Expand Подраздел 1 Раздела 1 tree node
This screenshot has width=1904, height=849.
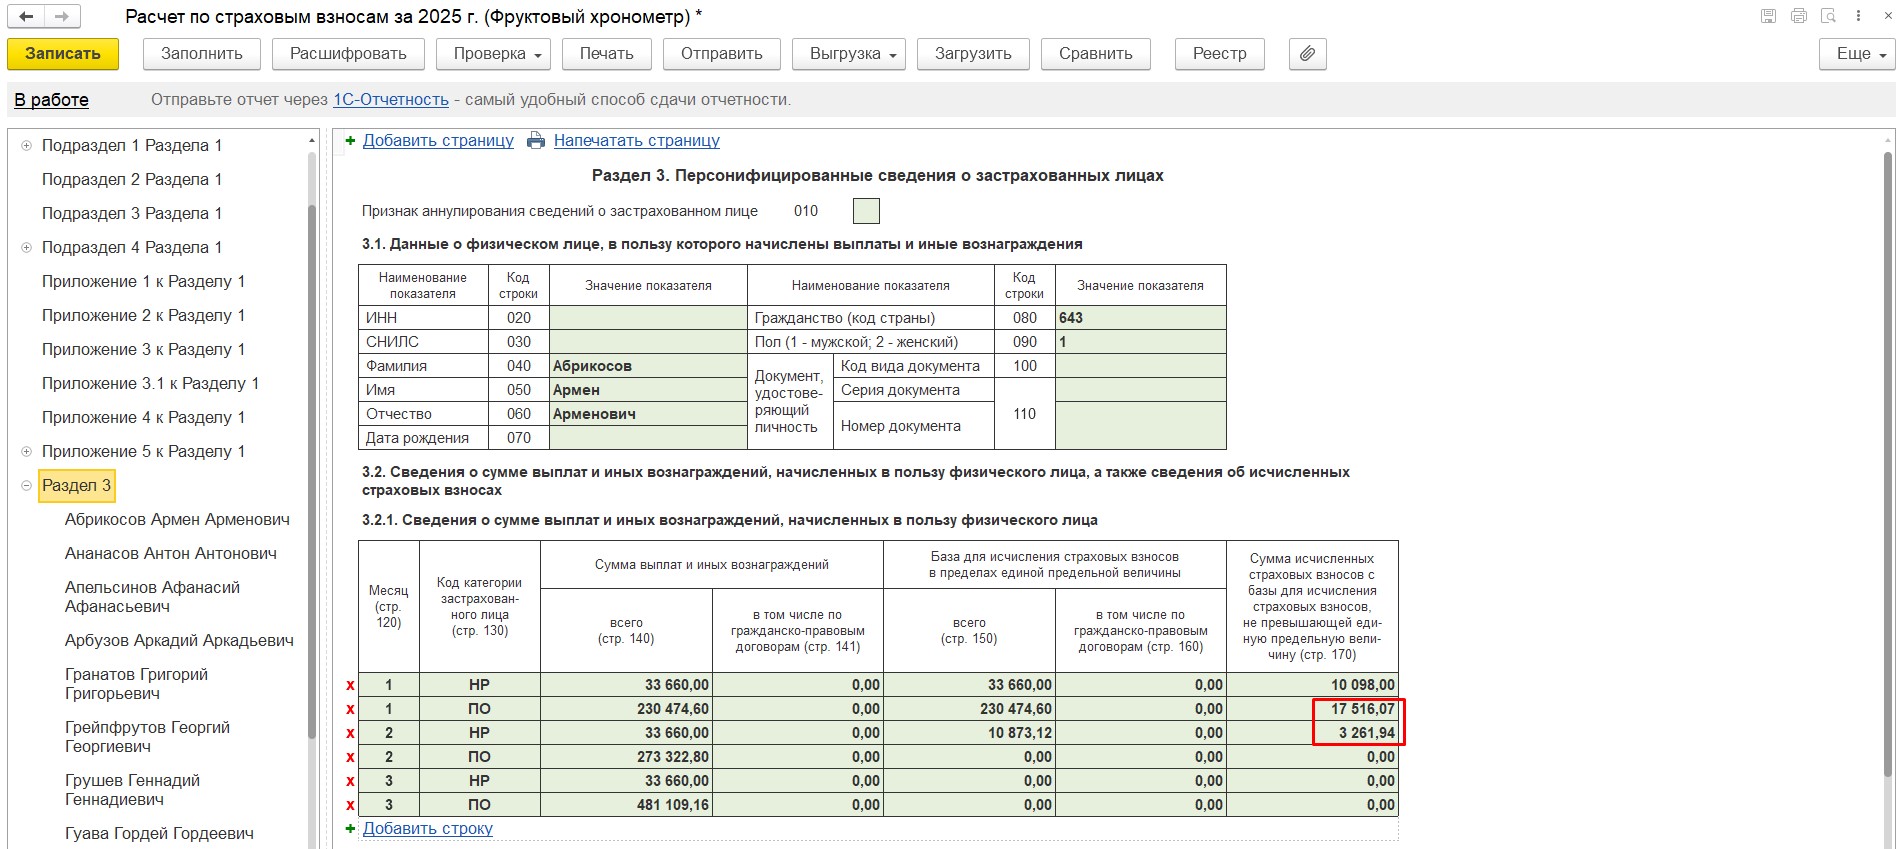(26, 146)
